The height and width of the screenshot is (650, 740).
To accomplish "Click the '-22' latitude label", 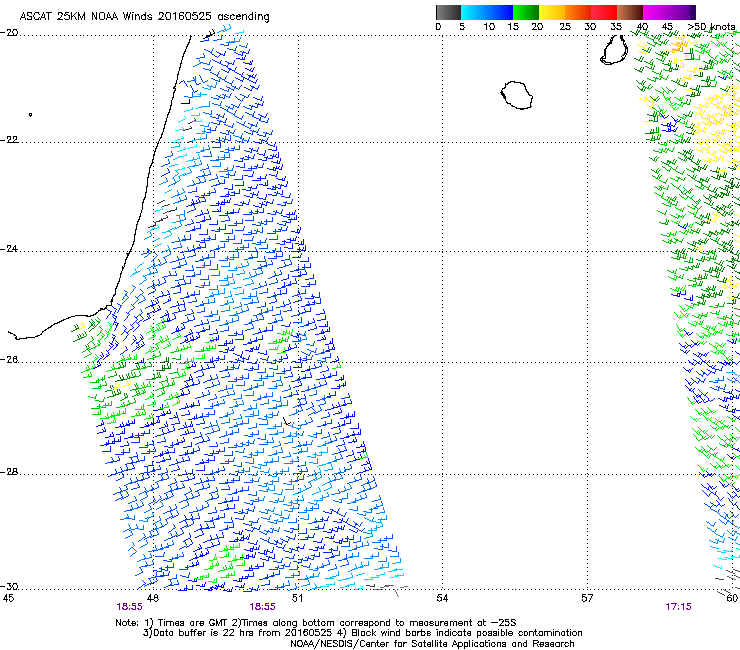I will (9, 140).
